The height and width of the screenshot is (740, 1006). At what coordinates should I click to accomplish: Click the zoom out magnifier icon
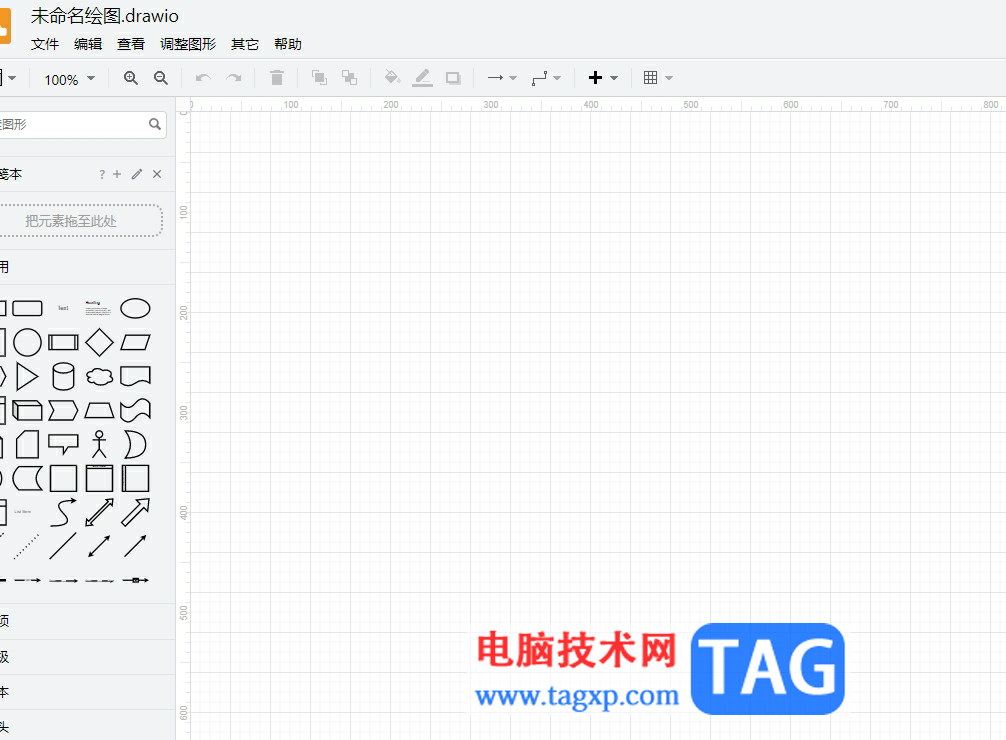point(161,78)
